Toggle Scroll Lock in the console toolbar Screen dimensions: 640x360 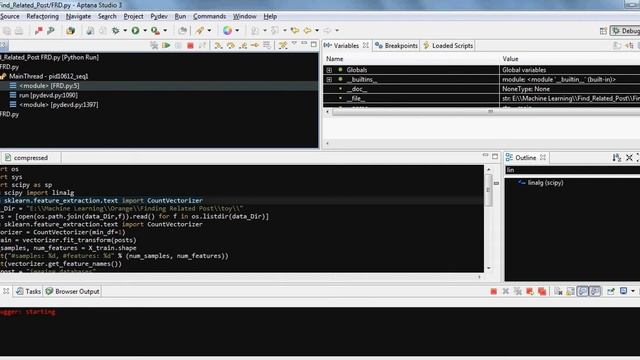(570, 291)
